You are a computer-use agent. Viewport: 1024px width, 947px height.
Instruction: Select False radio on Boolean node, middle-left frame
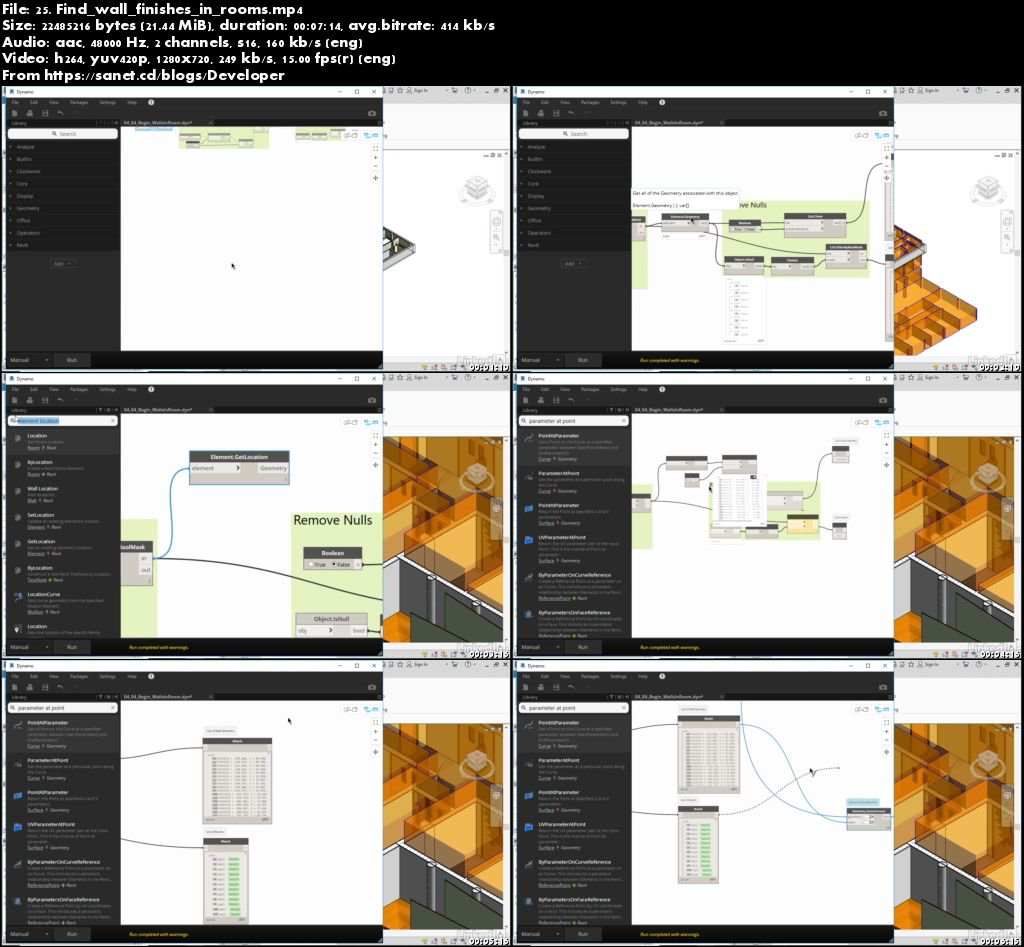click(334, 564)
